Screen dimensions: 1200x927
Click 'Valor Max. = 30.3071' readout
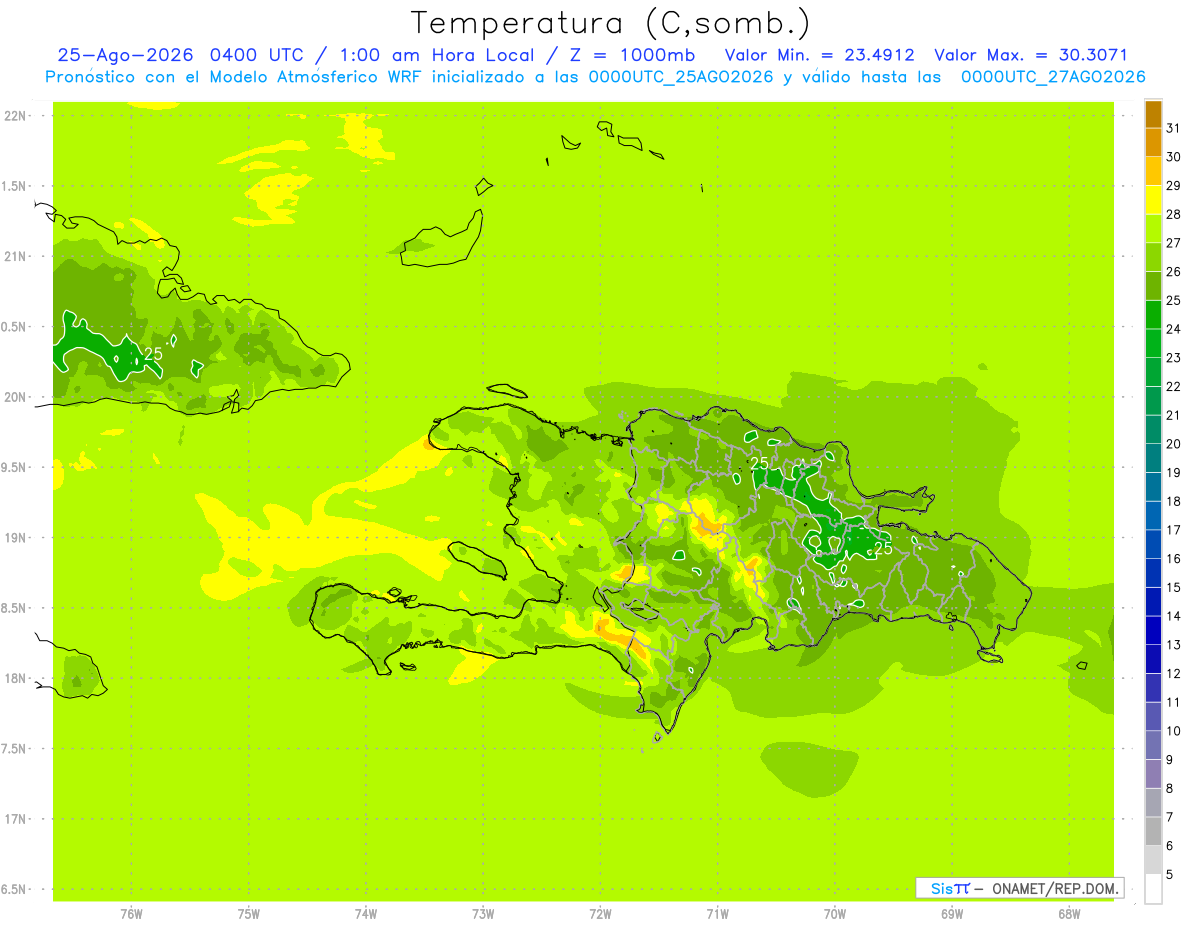pos(1031,55)
